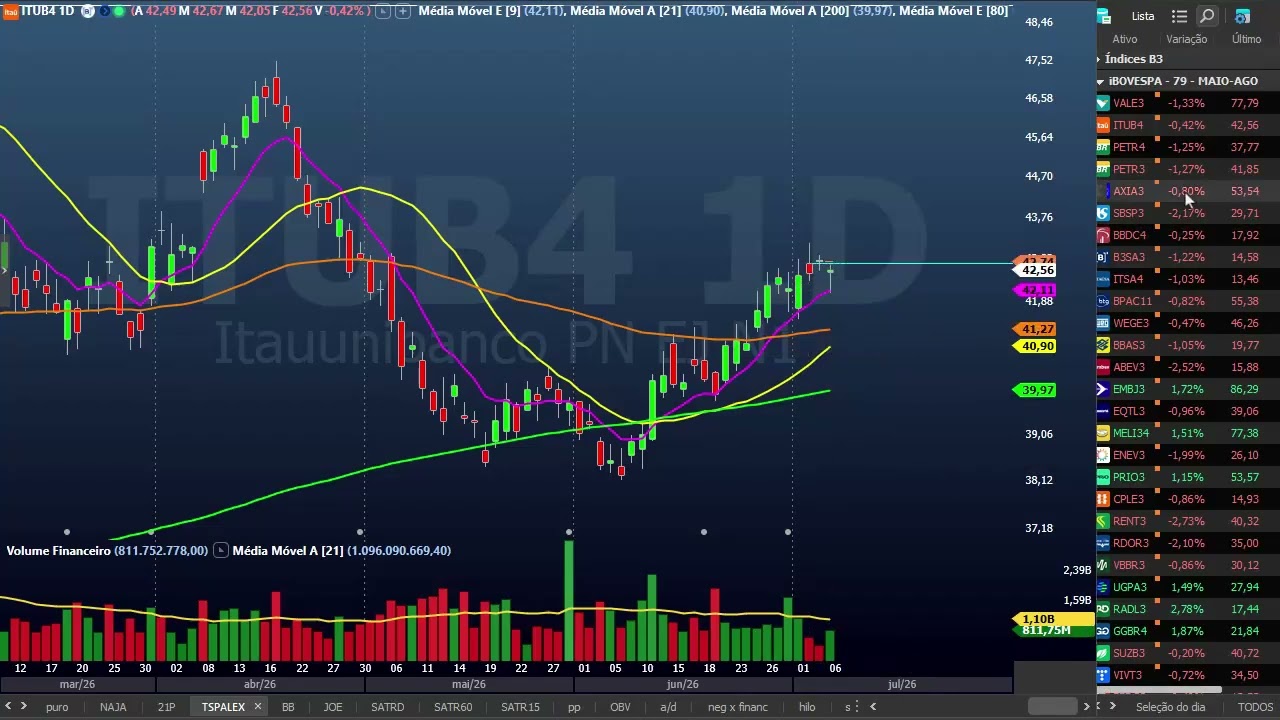The height and width of the screenshot is (720, 1280).
Task: Select the RADL3 row in watchlist
Action: [x=1187, y=609]
